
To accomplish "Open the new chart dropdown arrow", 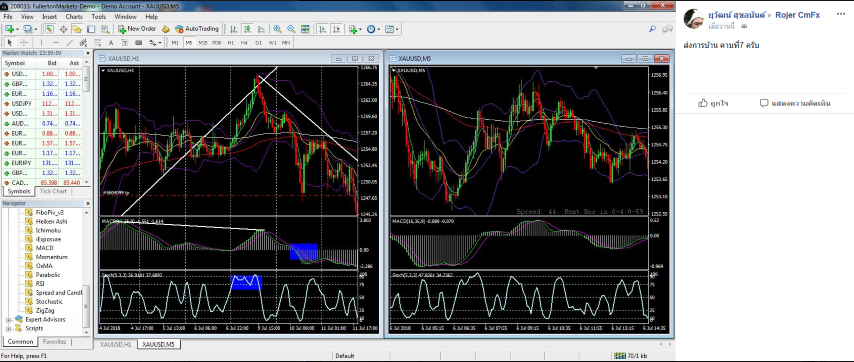I will pyautogui.click(x=18, y=29).
